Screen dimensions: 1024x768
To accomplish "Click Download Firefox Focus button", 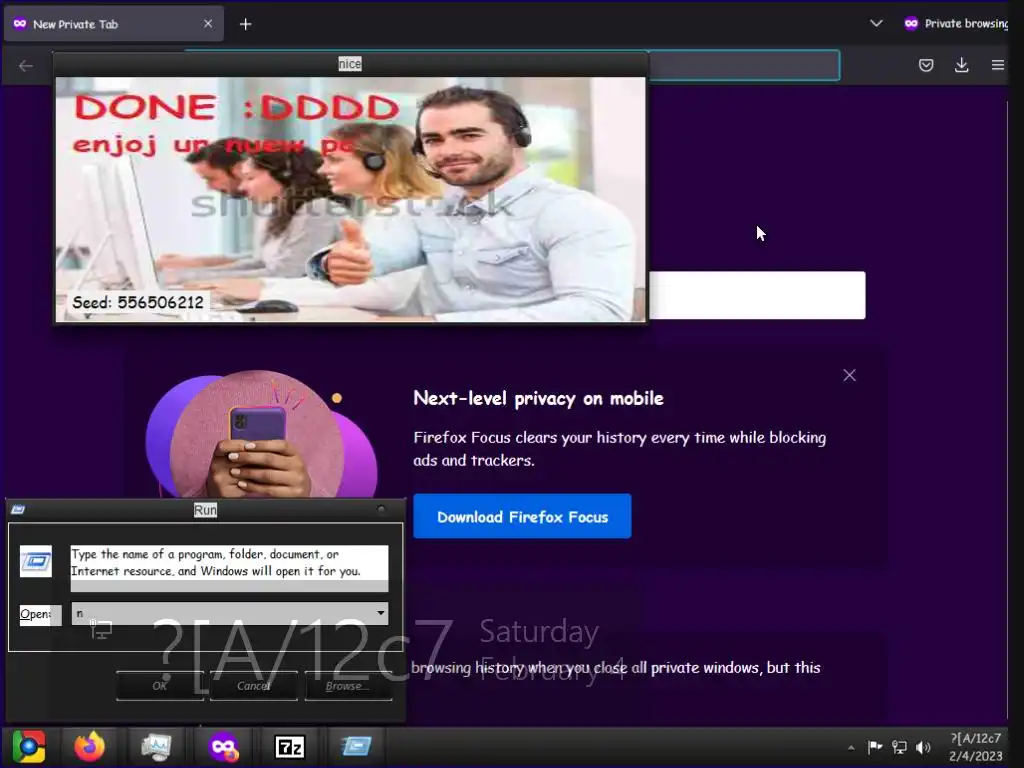I will click(x=522, y=517).
